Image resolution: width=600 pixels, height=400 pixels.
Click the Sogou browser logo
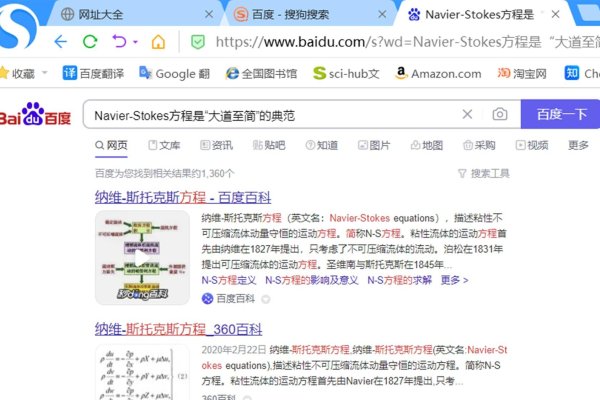tap(18, 26)
